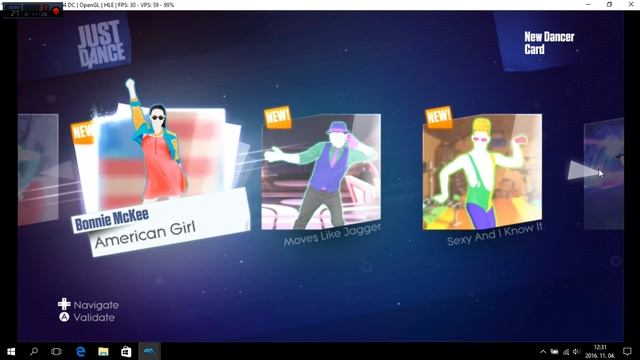Image resolution: width=640 pixels, height=360 pixels.
Task: Select the partially visible previous song card
Action: point(38,169)
